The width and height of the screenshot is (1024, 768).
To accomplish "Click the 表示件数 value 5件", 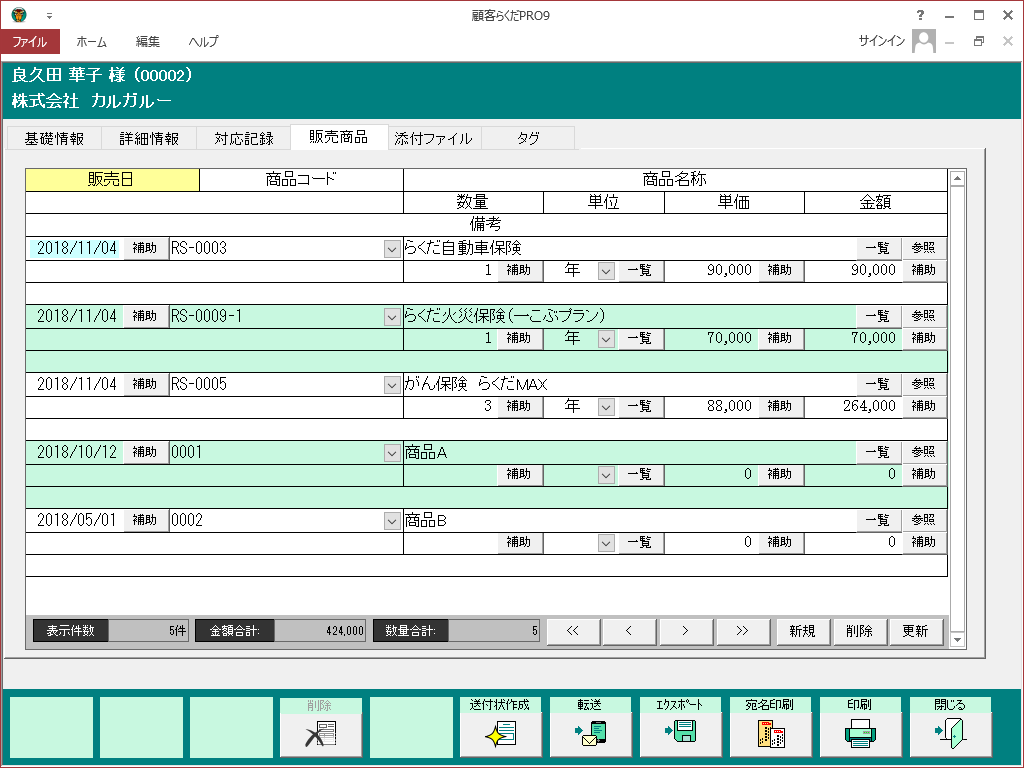I will click(148, 631).
